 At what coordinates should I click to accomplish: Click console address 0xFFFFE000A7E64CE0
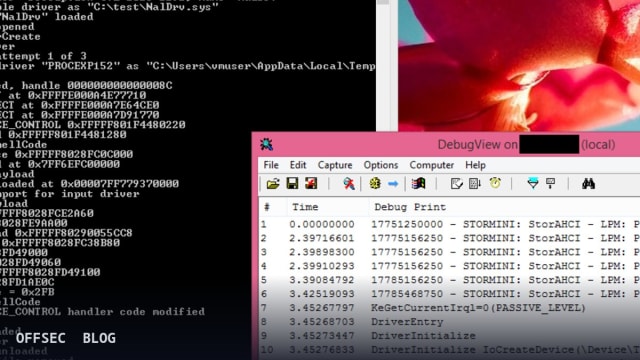point(100,105)
